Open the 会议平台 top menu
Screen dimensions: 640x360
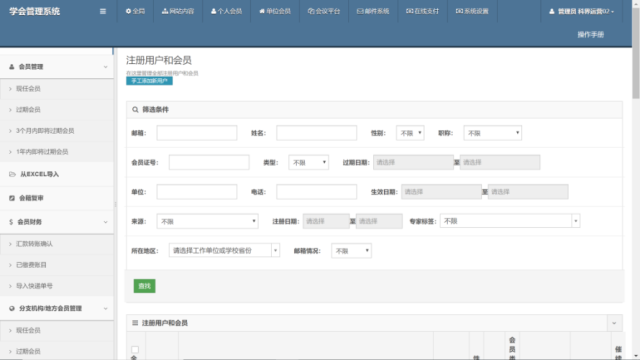324,11
